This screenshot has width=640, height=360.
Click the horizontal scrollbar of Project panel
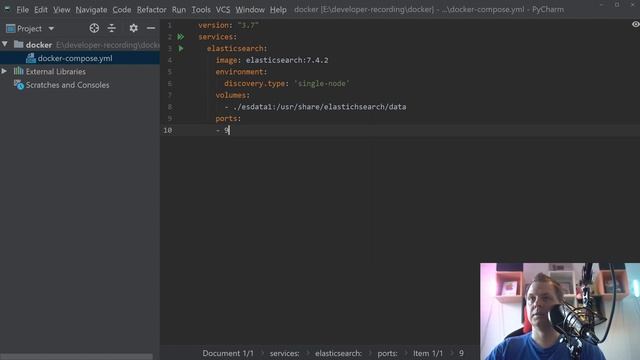(76, 357)
